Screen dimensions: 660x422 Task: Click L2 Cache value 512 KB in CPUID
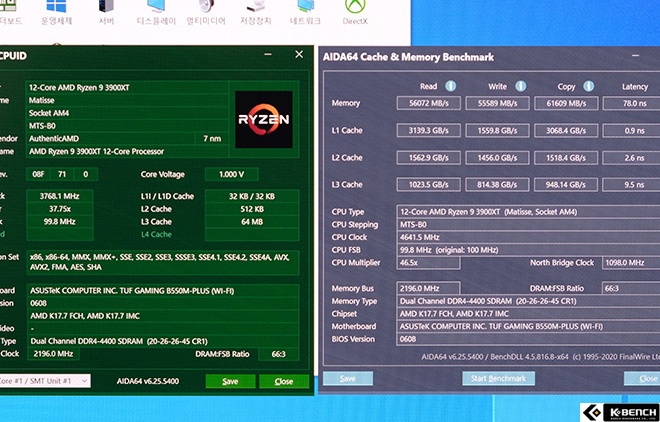(x=252, y=209)
